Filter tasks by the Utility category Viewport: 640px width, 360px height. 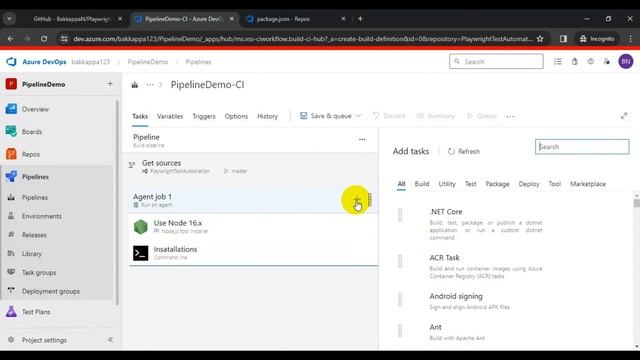click(x=447, y=184)
